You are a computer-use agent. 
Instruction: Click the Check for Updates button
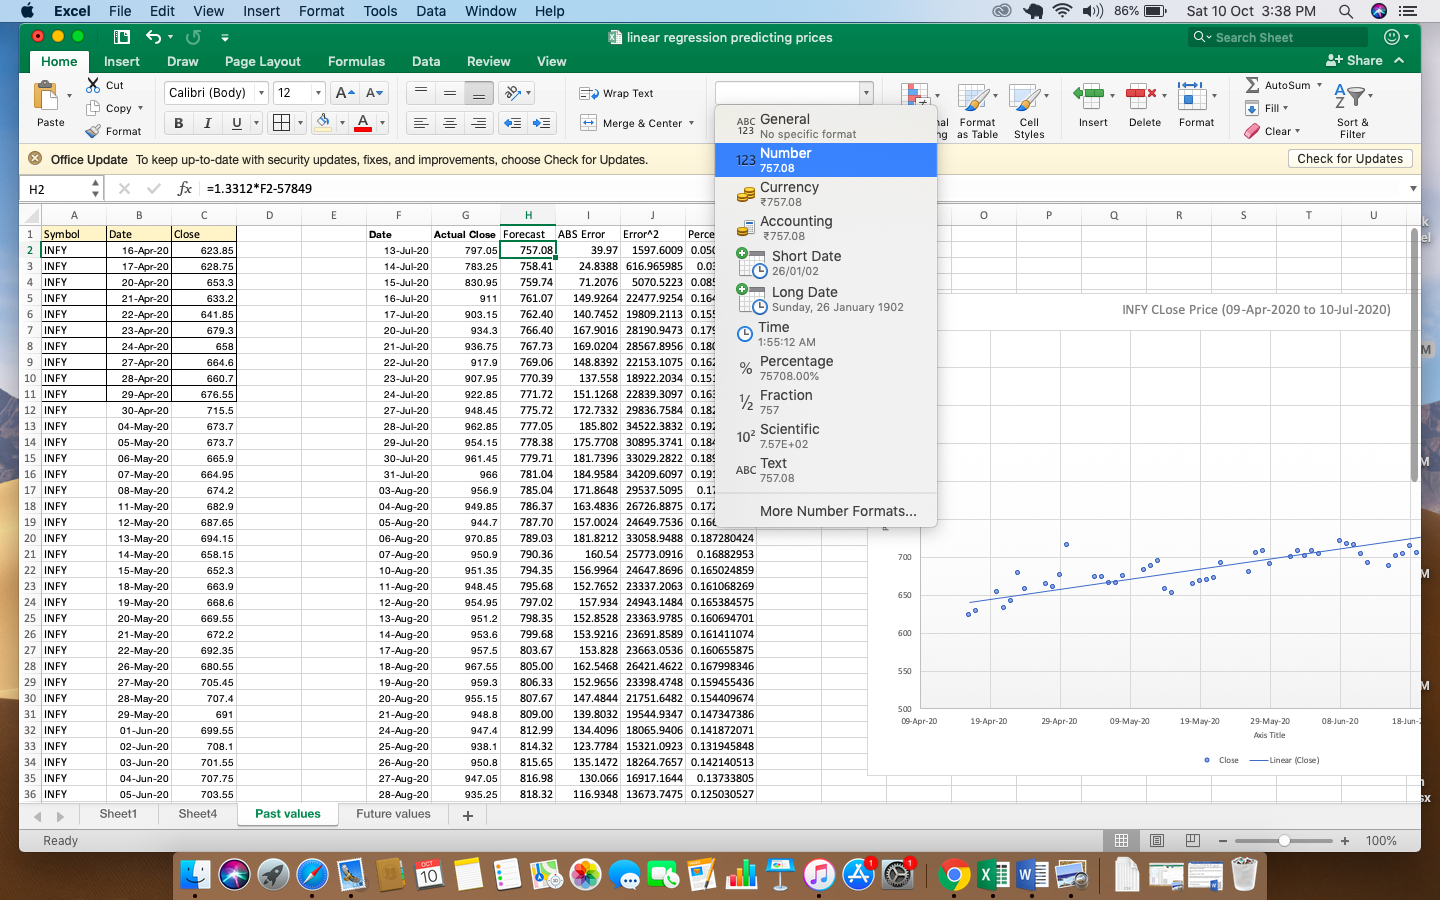tap(1349, 158)
